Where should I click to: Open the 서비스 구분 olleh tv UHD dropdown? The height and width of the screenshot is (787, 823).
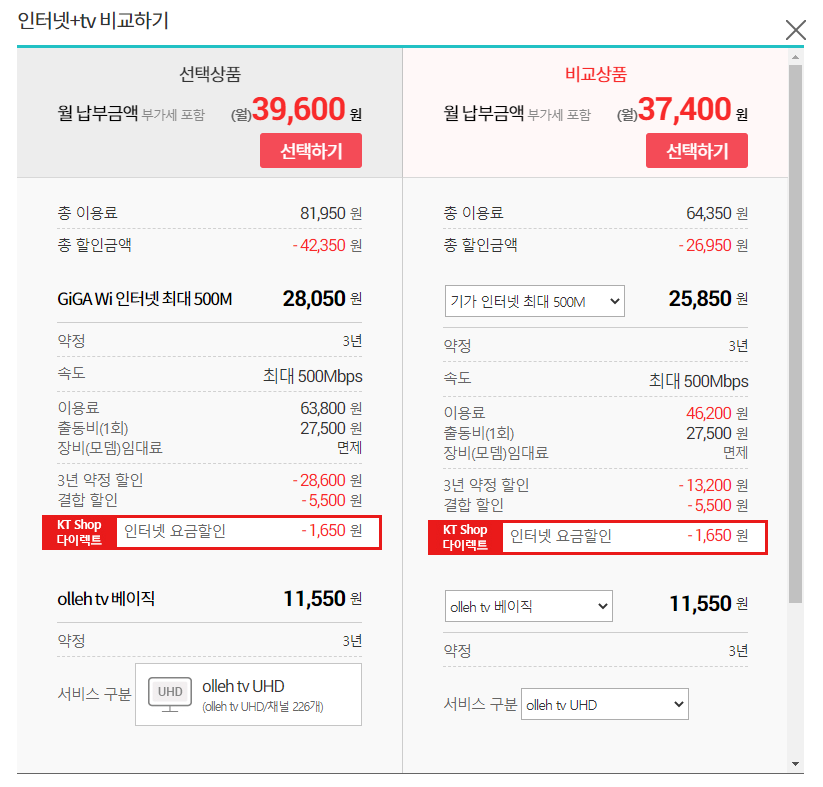605,705
